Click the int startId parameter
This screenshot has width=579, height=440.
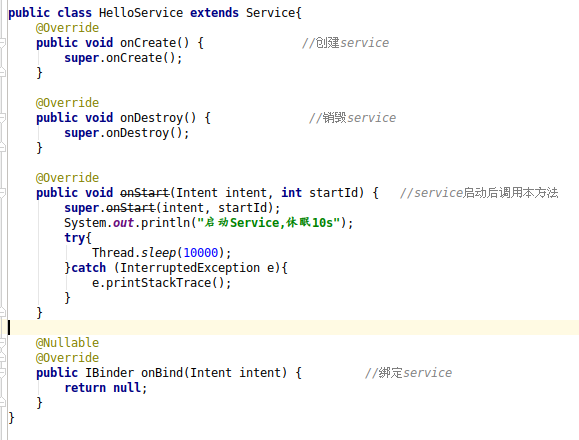[319, 193]
